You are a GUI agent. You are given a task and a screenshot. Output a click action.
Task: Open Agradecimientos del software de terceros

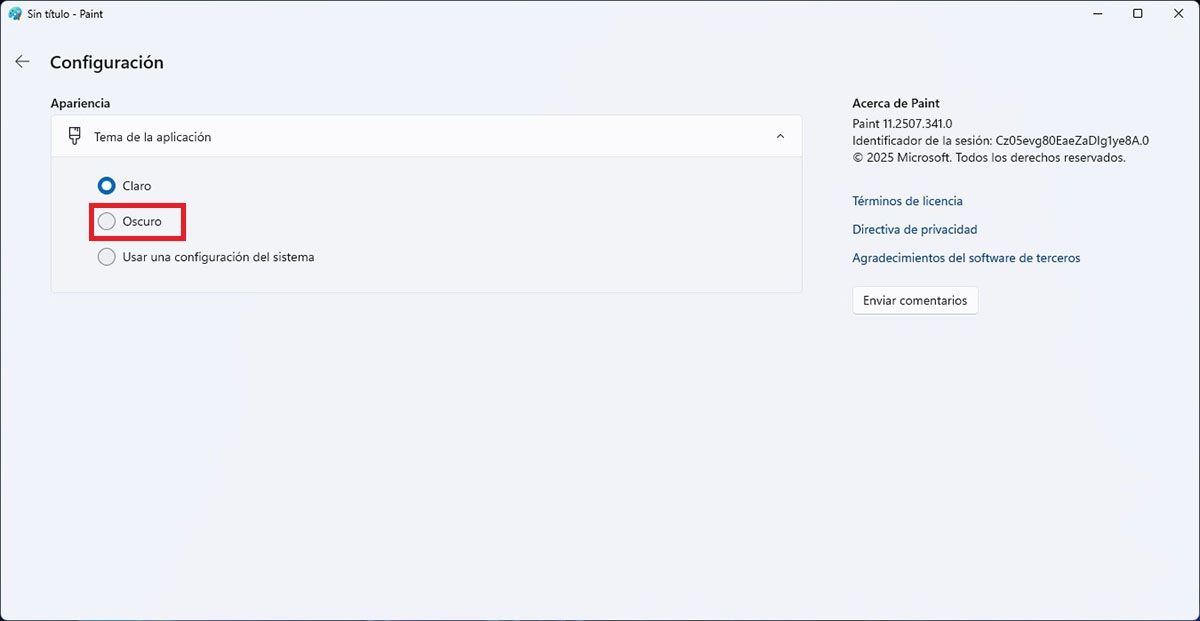[966, 258]
